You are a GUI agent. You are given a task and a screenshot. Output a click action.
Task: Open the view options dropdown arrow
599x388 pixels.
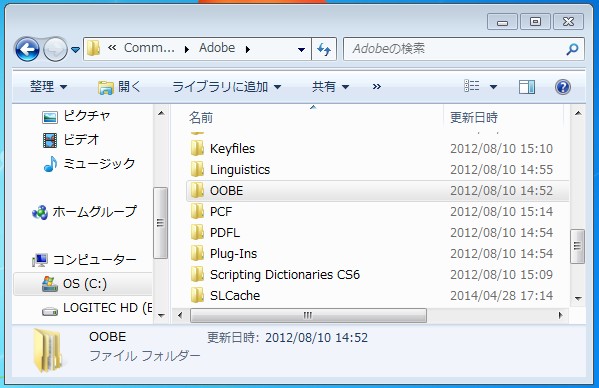493,87
